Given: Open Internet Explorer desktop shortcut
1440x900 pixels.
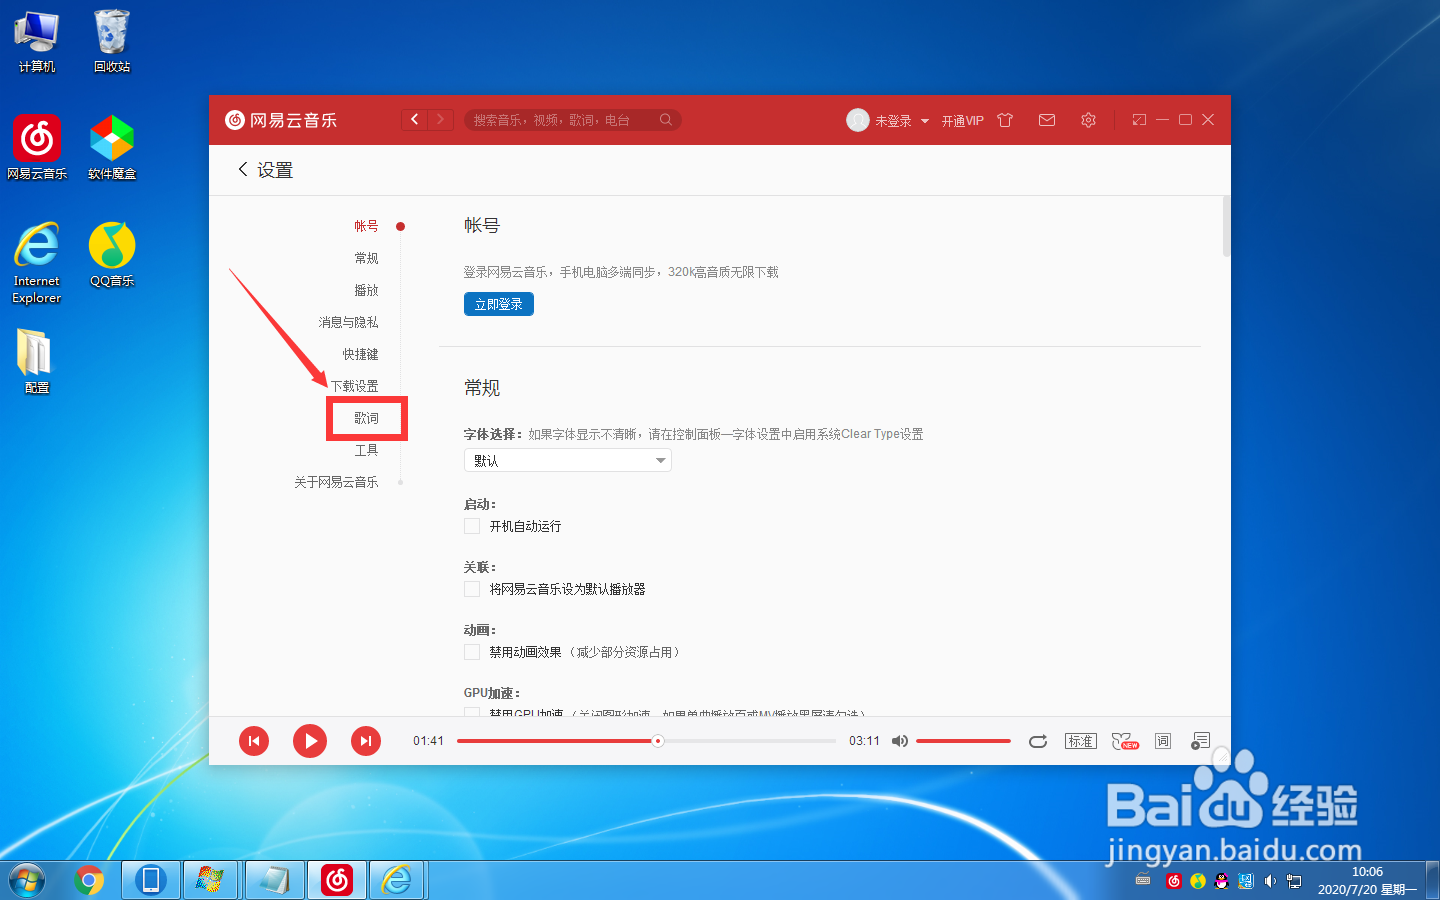Looking at the screenshot, I should pos(37,262).
